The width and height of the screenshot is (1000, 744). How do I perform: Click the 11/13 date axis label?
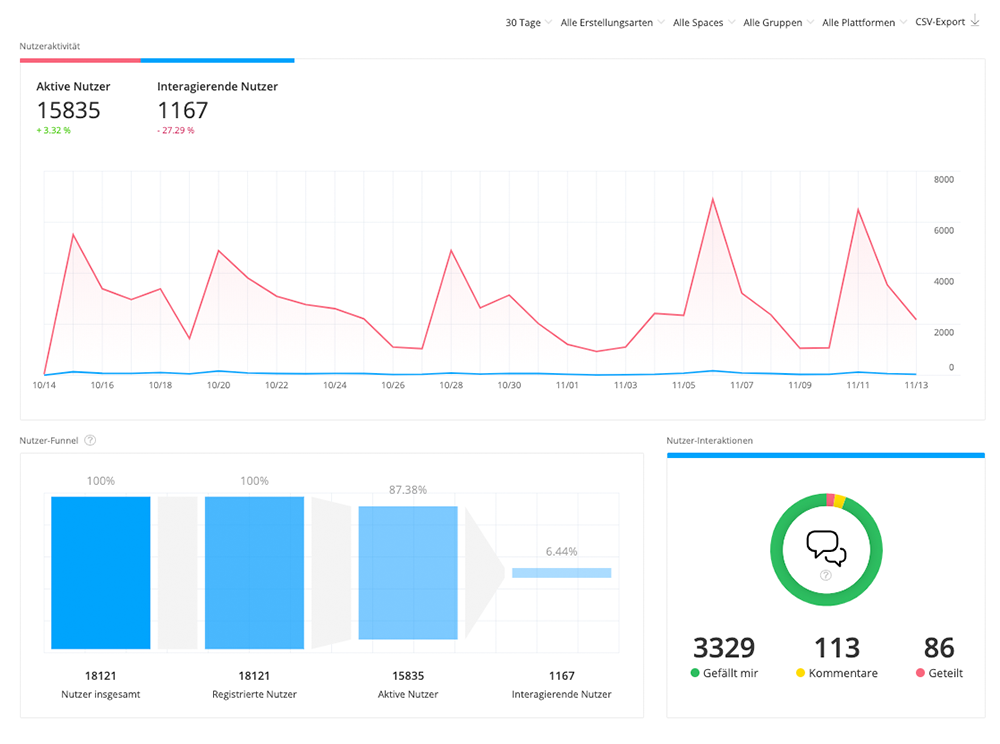tap(916, 385)
